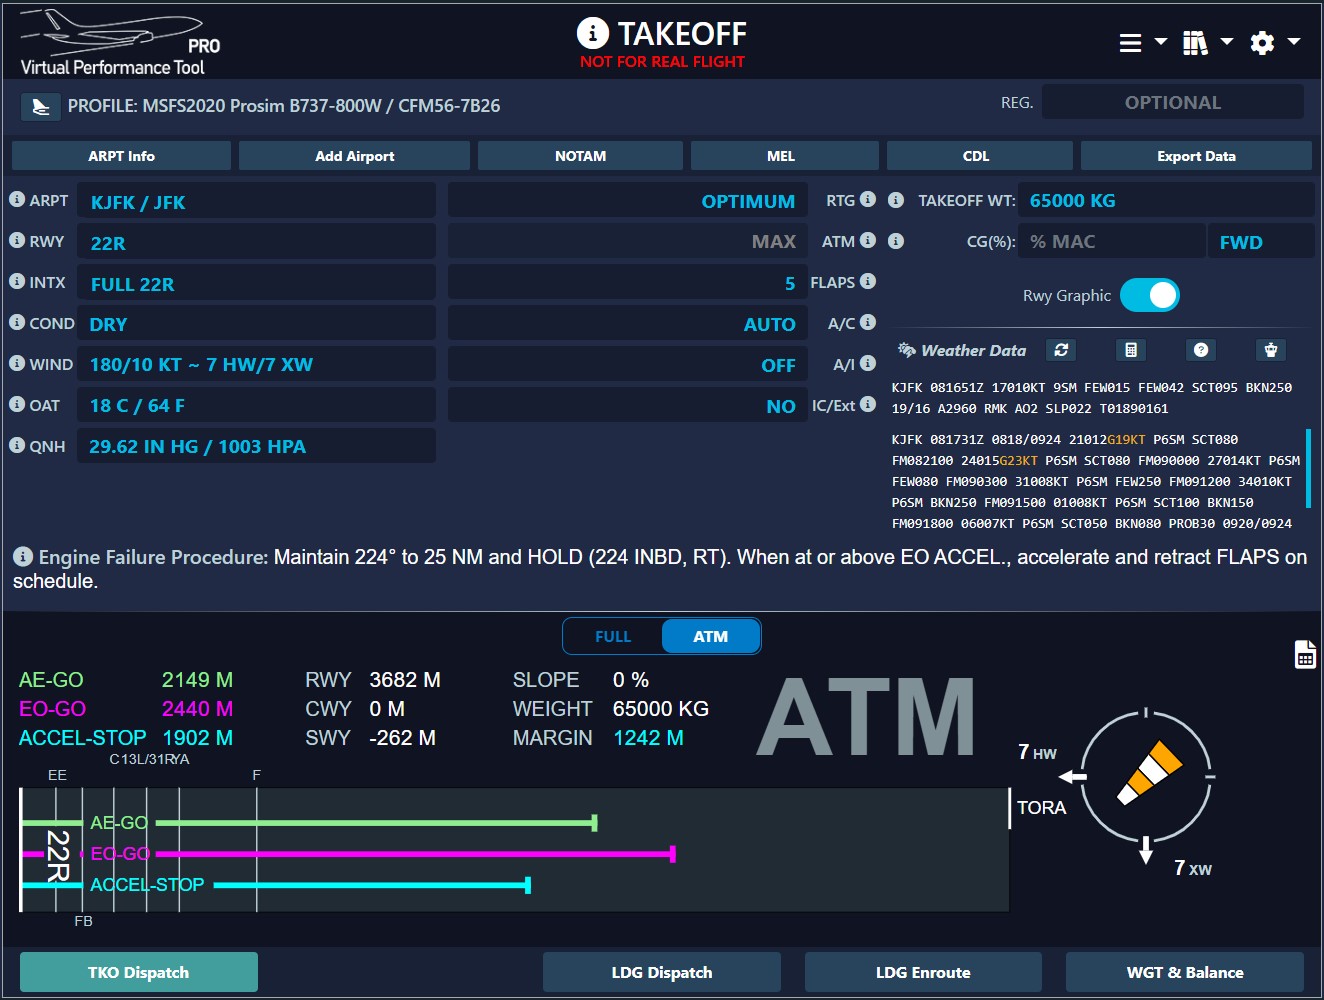Click the weather help question mark icon
The height and width of the screenshot is (1000, 1324).
click(x=1201, y=350)
